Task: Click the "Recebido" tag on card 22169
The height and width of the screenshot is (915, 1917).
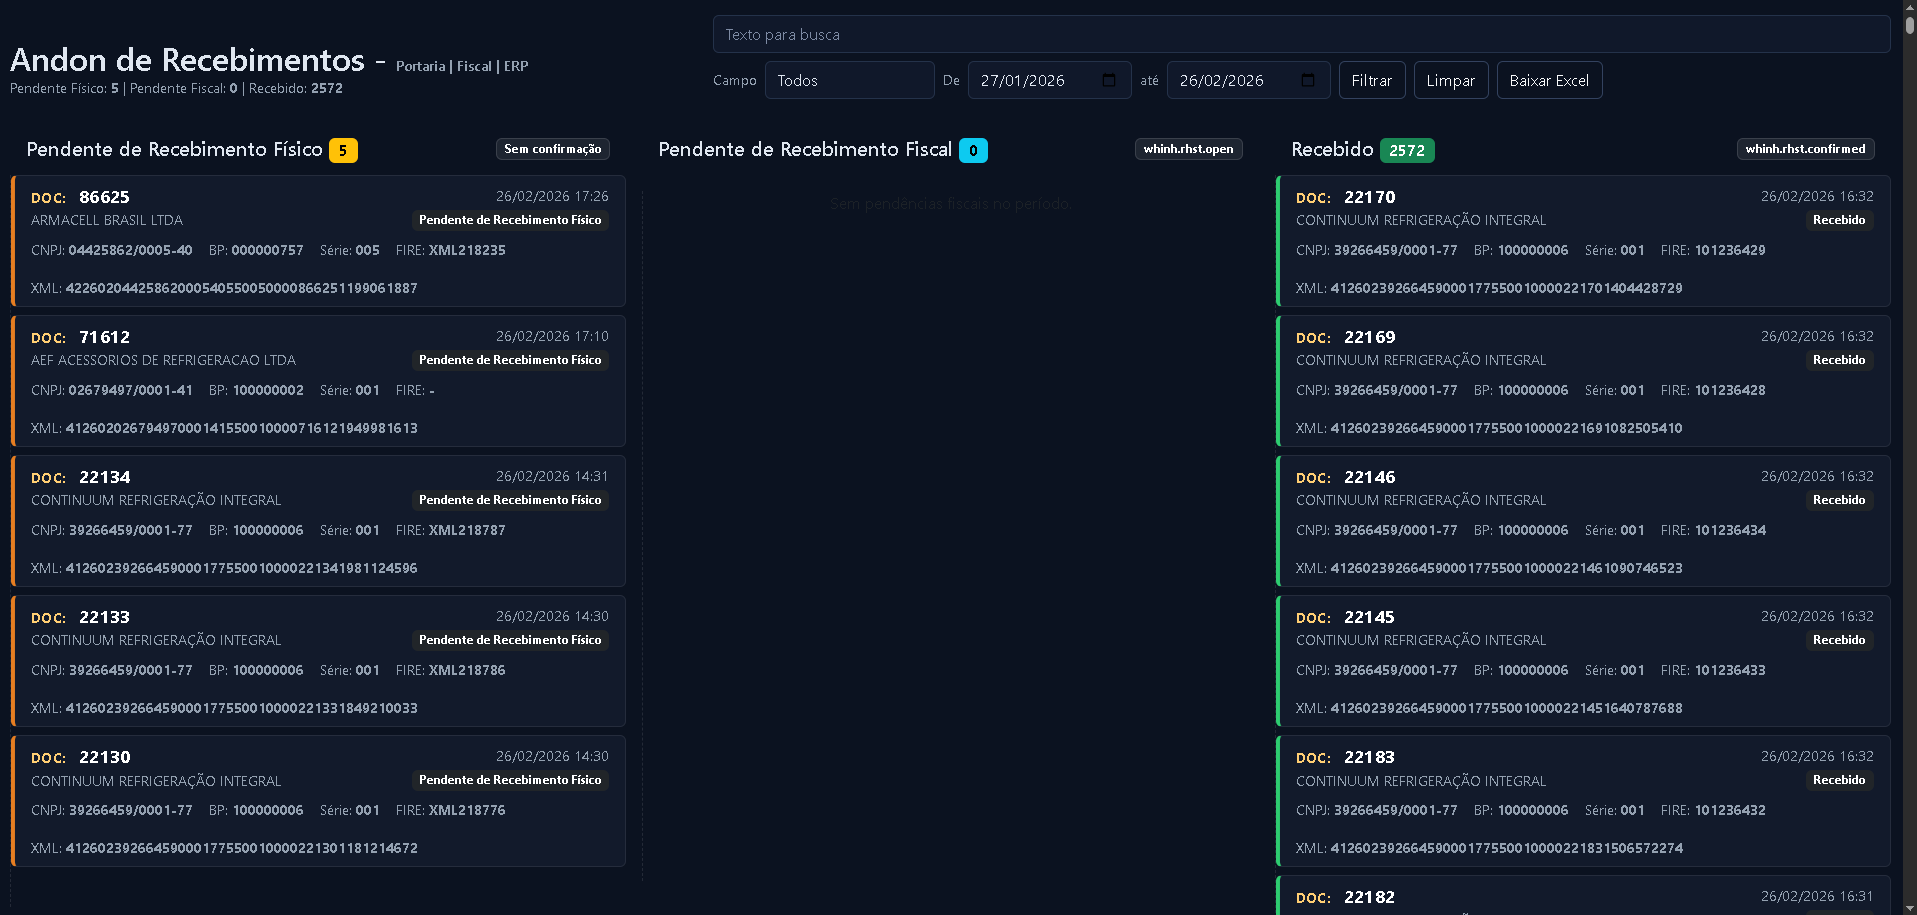Action: (x=1838, y=360)
